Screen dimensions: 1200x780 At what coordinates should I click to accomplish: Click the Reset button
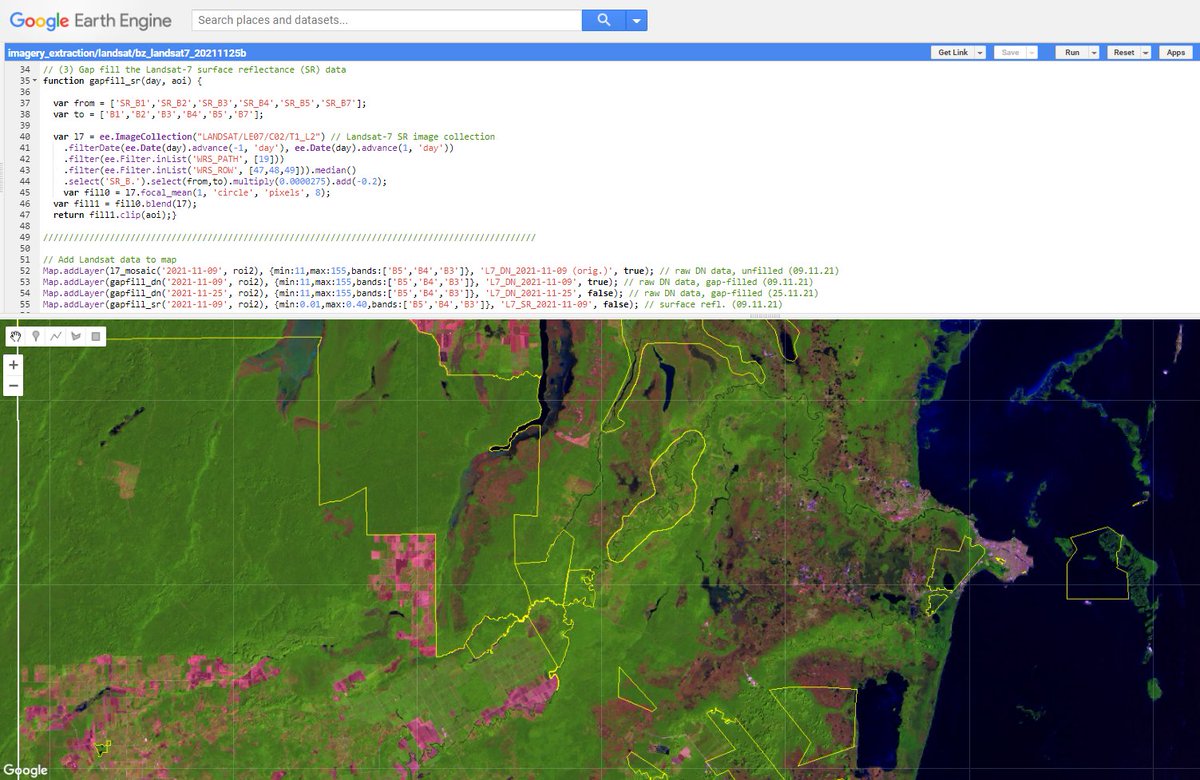(1123, 52)
